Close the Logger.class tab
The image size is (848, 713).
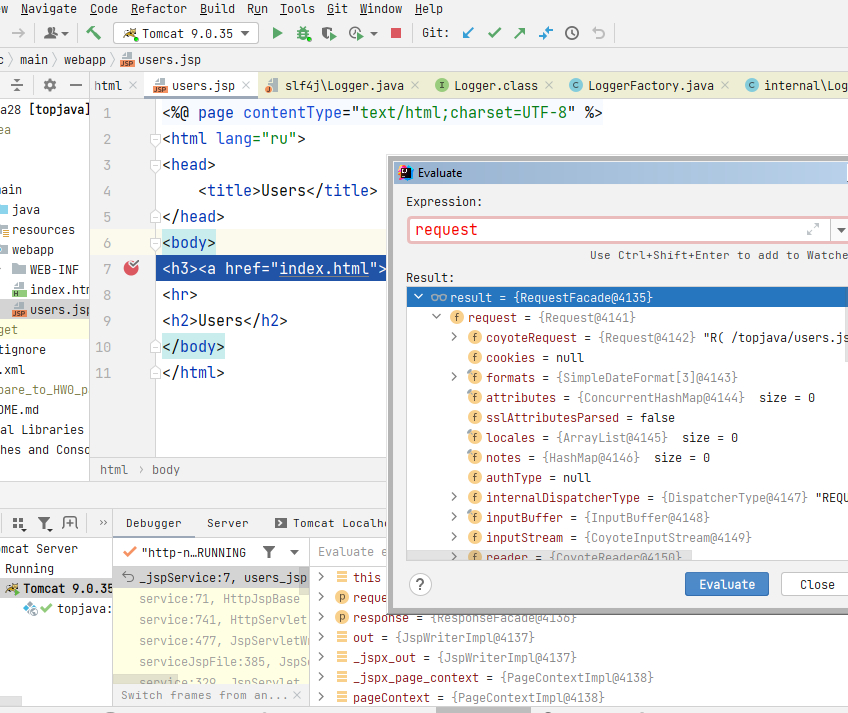coord(549,85)
